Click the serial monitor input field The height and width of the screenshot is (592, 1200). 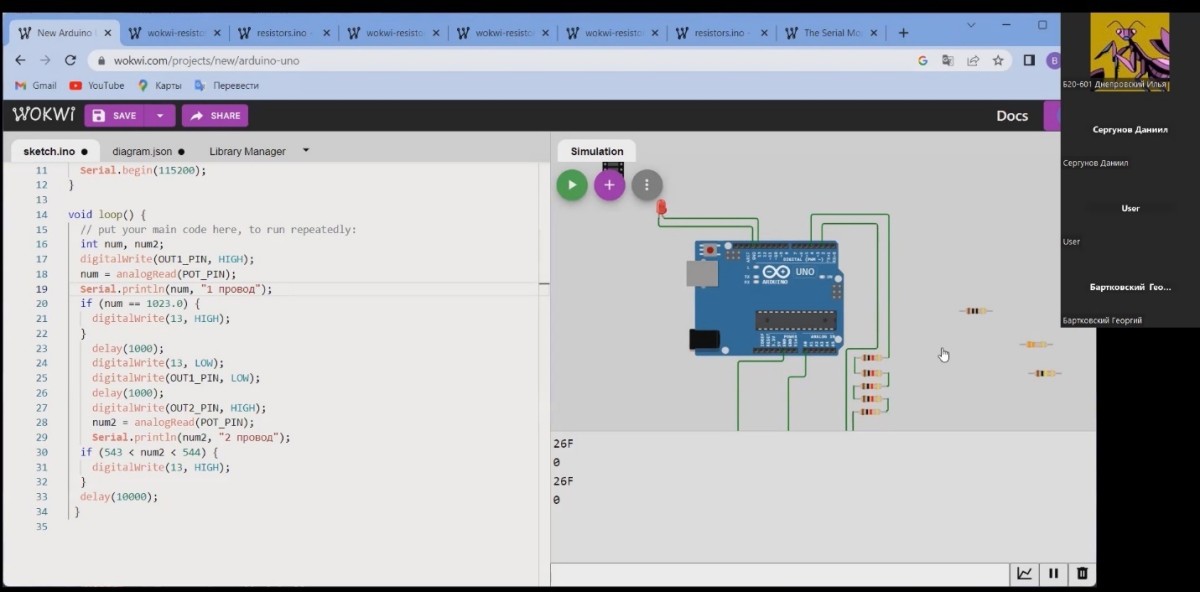pos(780,574)
